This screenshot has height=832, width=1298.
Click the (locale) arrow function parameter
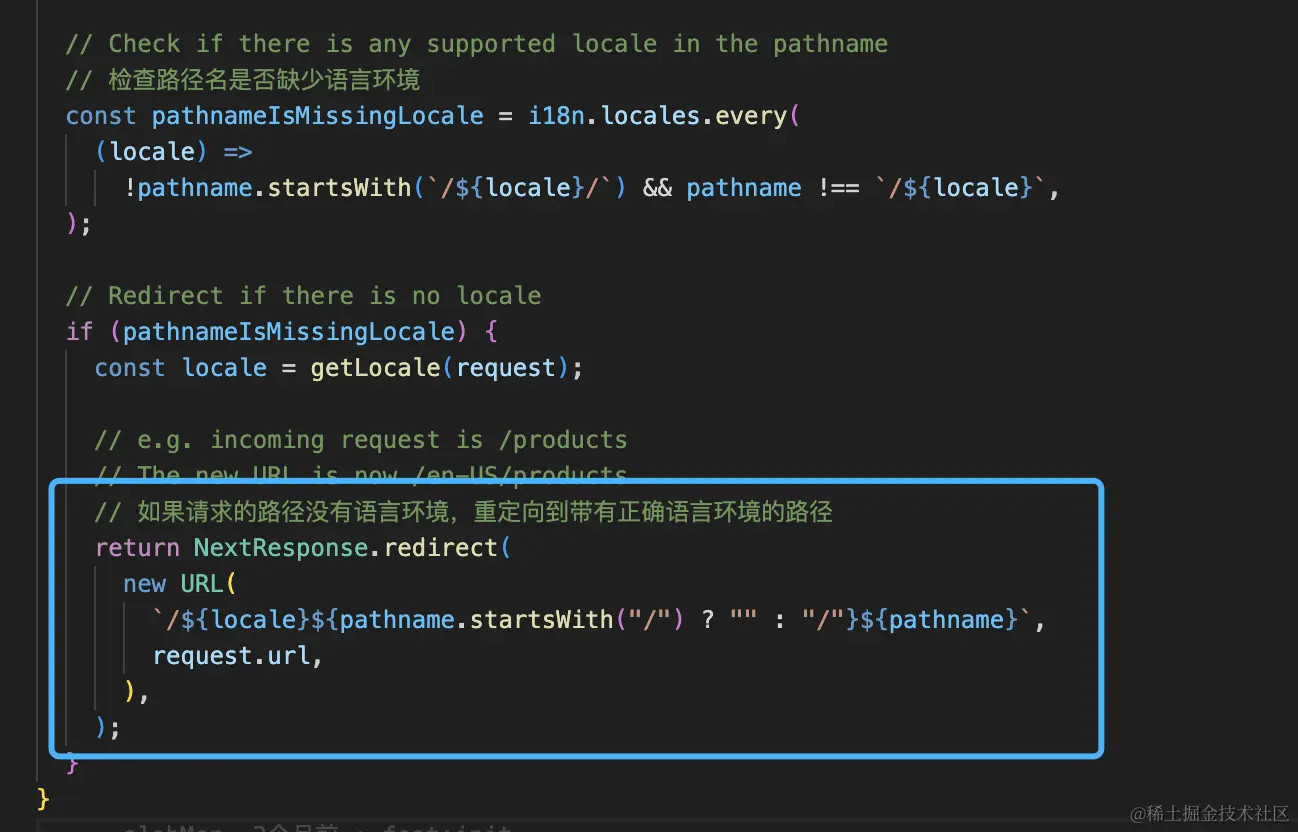[151, 152]
